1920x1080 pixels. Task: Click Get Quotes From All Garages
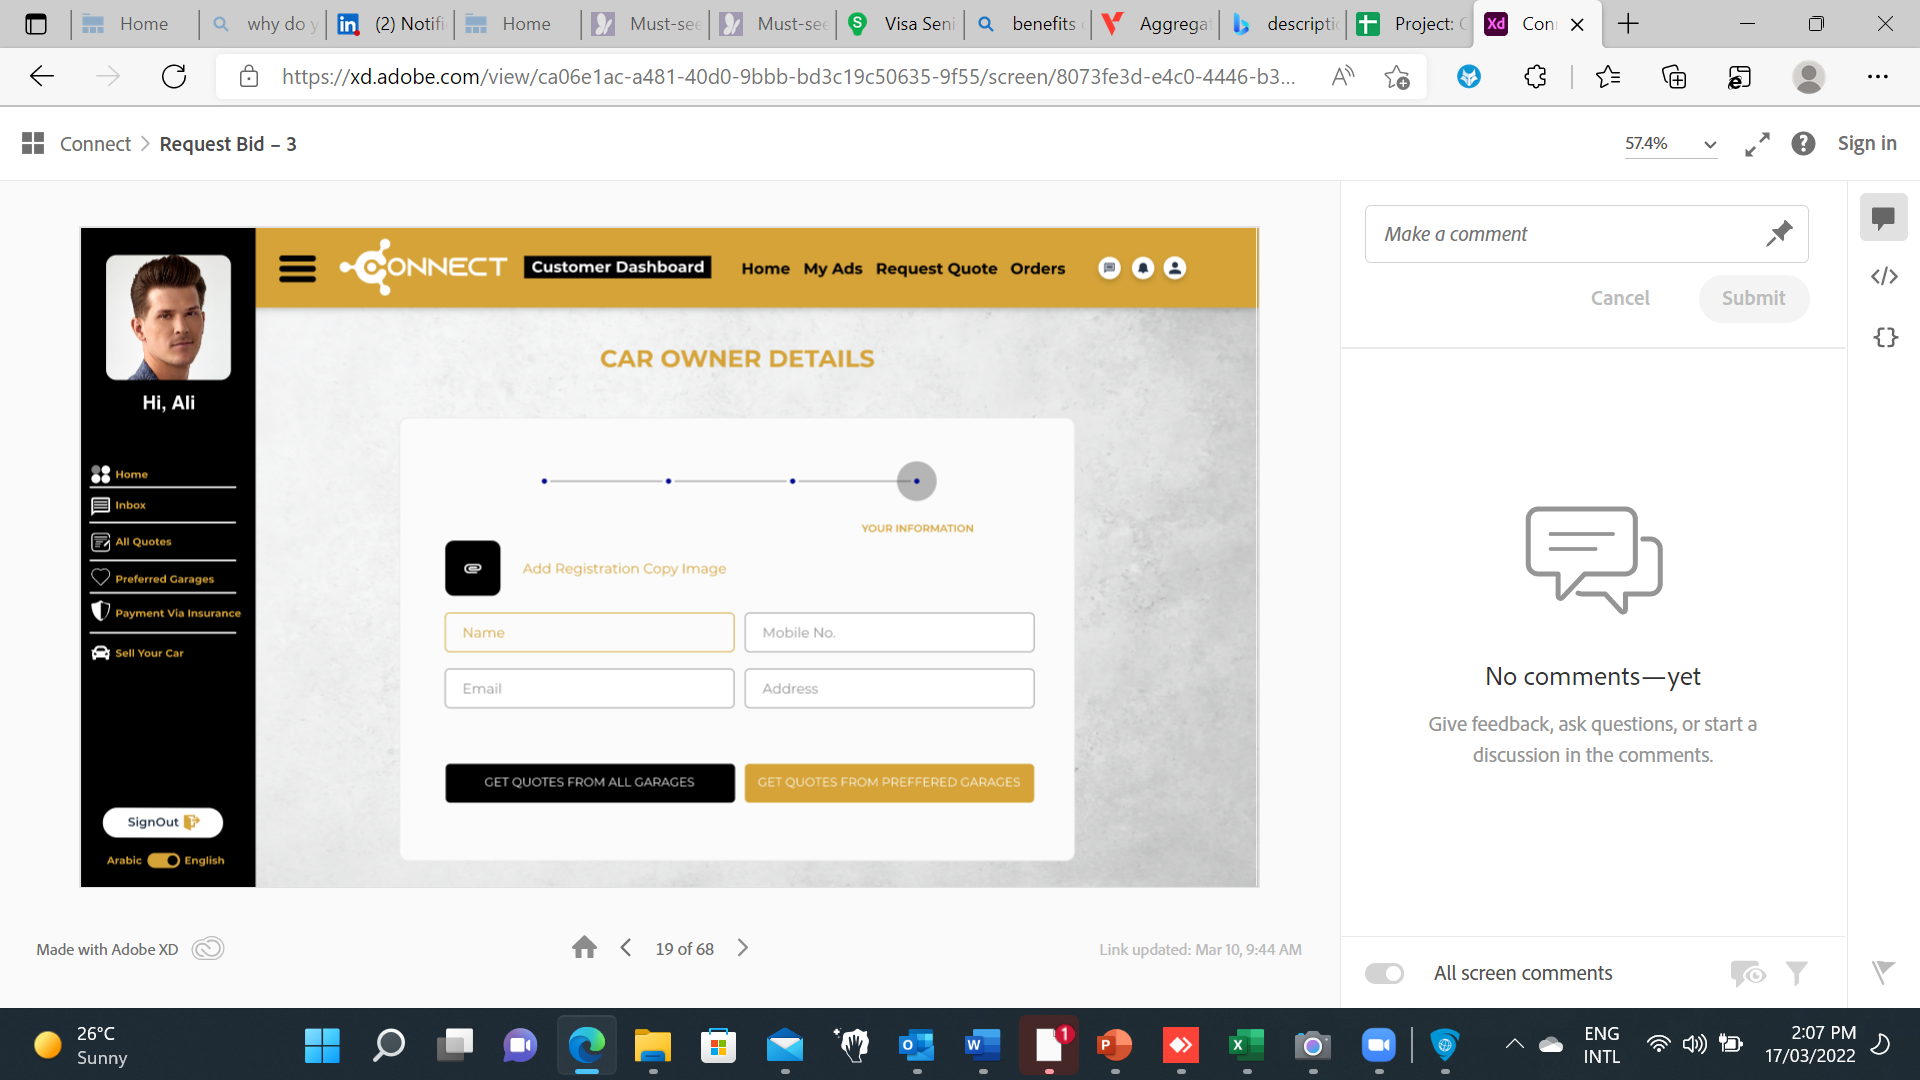589,782
